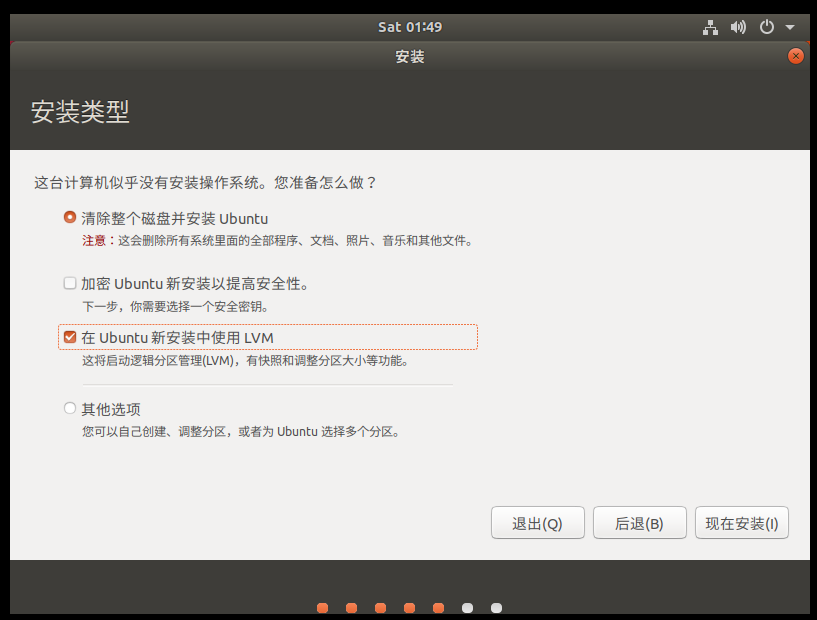Click text 下一步，你需要选择一个安全密钥。

[176, 306]
